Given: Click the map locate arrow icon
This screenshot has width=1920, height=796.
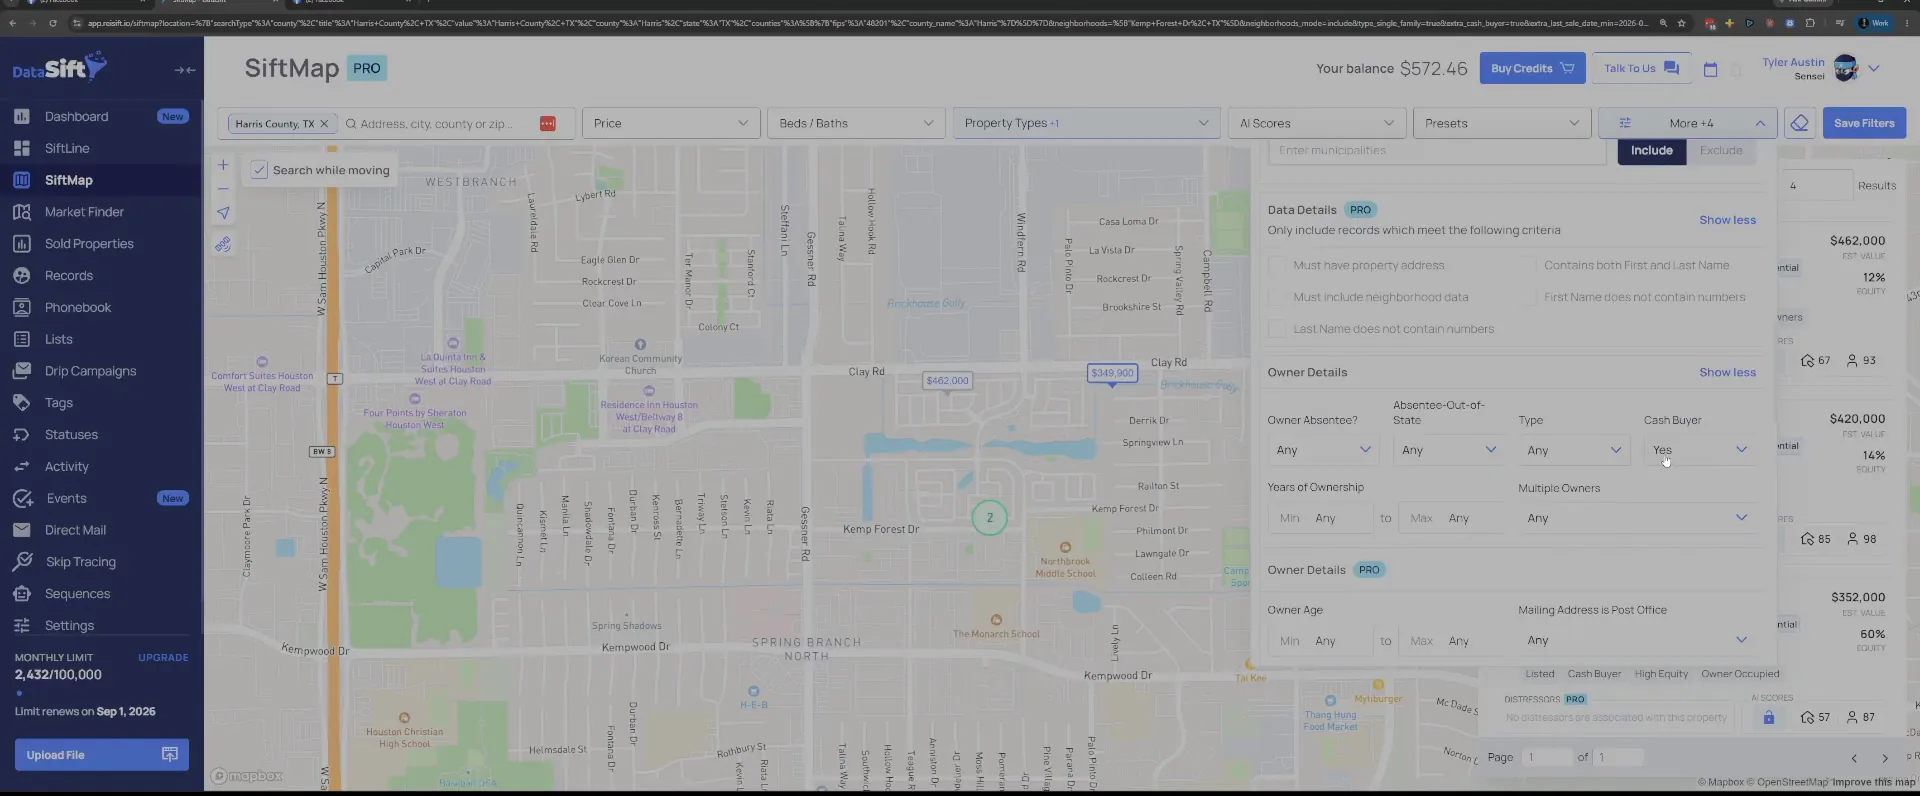Looking at the screenshot, I should coord(223,213).
